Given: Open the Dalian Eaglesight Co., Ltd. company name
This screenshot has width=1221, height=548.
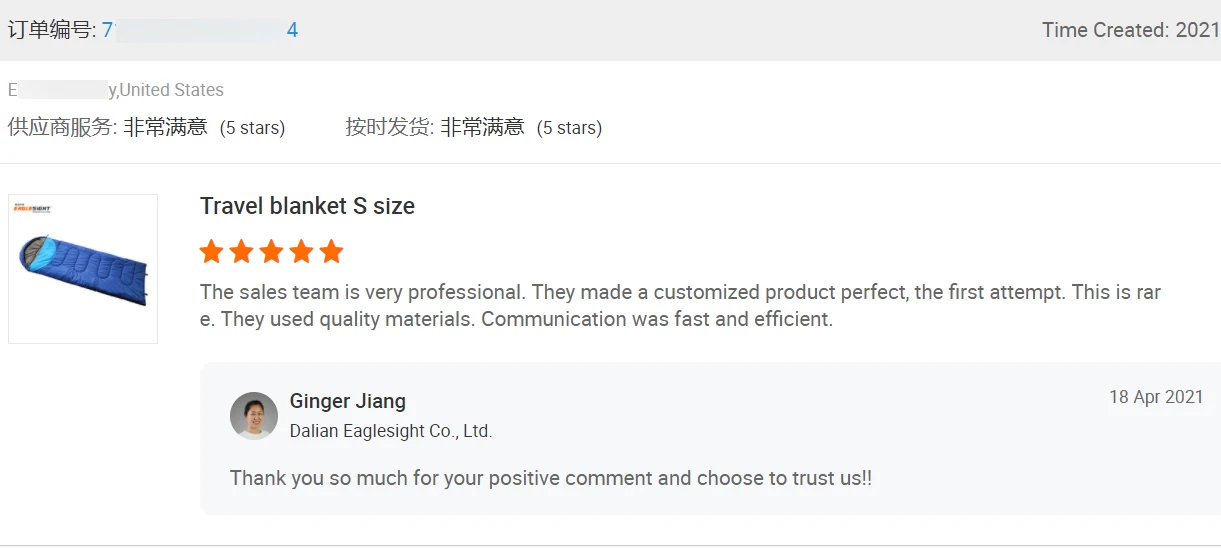Looking at the screenshot, I should point(391,431).
